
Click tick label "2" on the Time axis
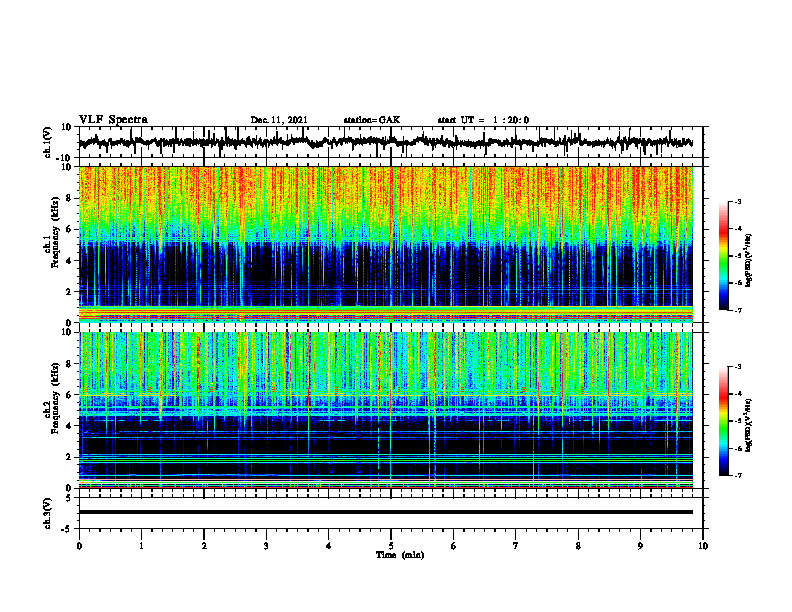tap(204, 546)
